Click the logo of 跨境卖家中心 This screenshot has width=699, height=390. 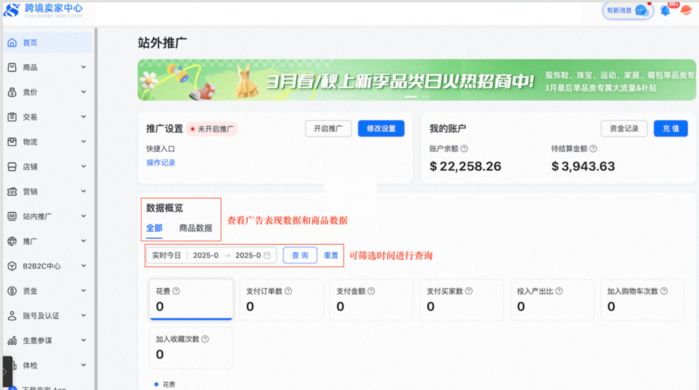[11, 9]
